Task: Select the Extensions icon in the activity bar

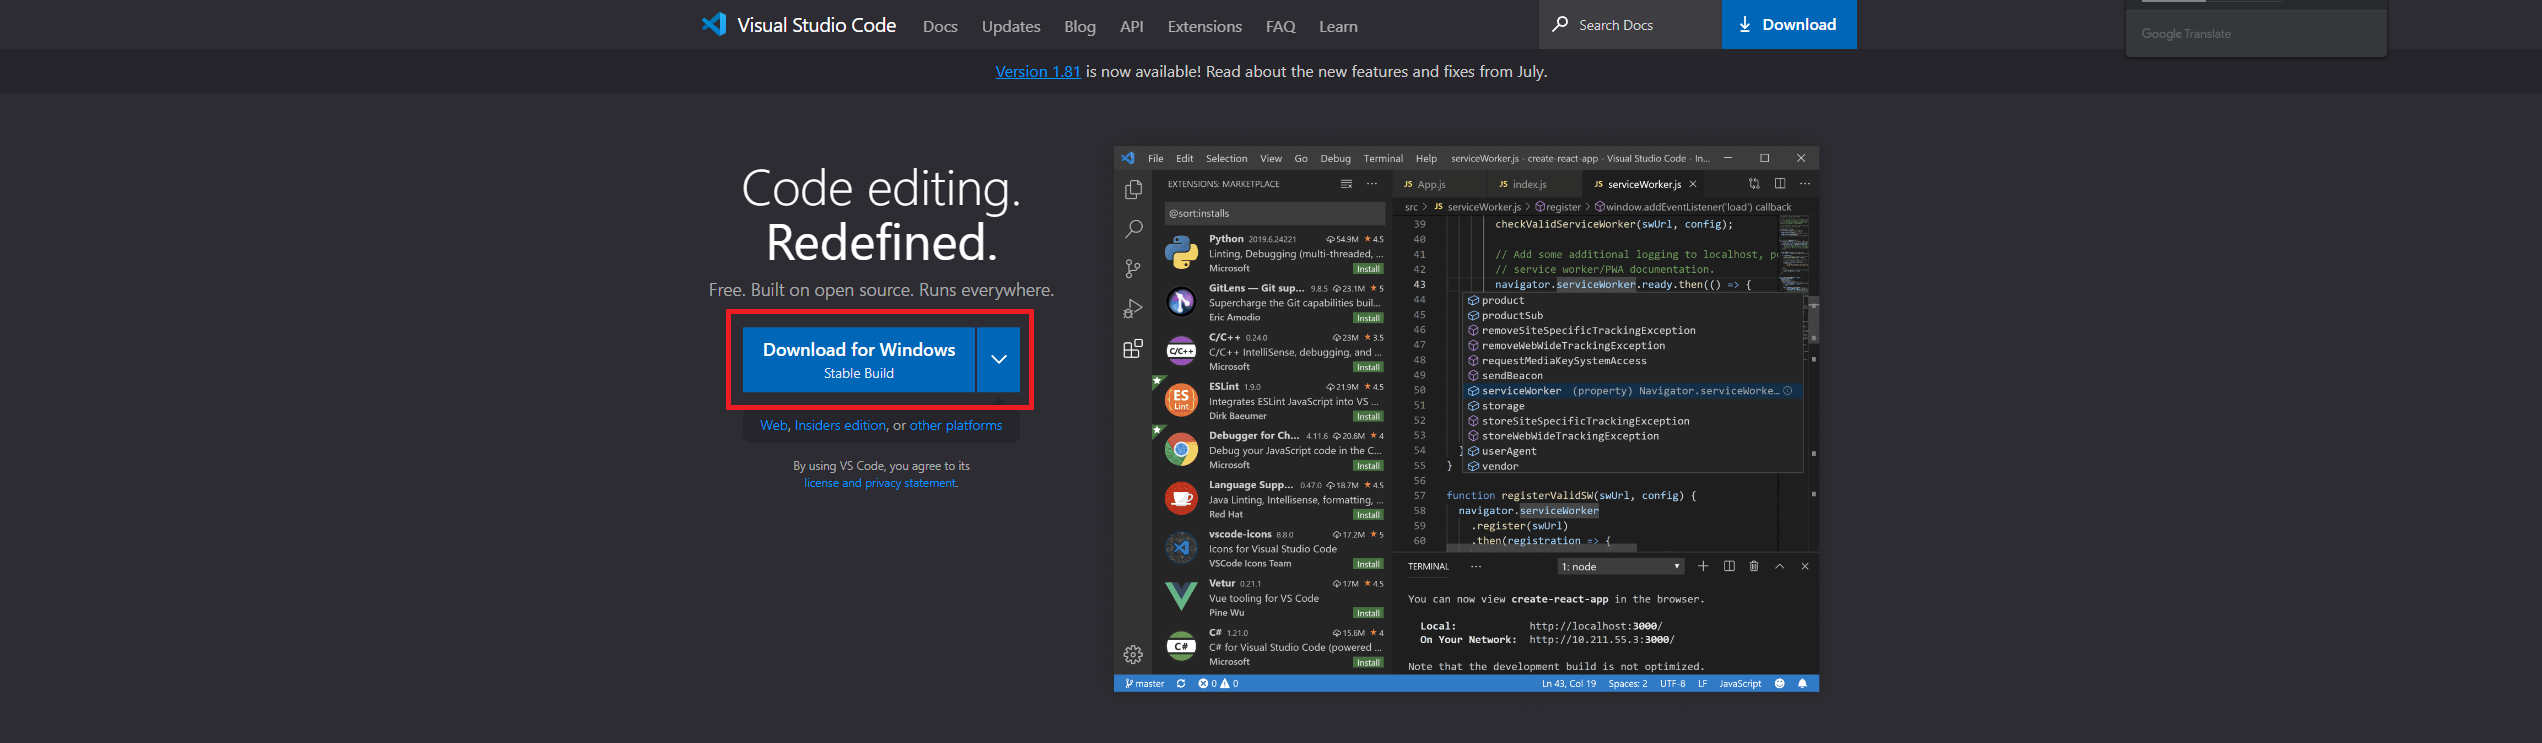Action: (1133, 349)
